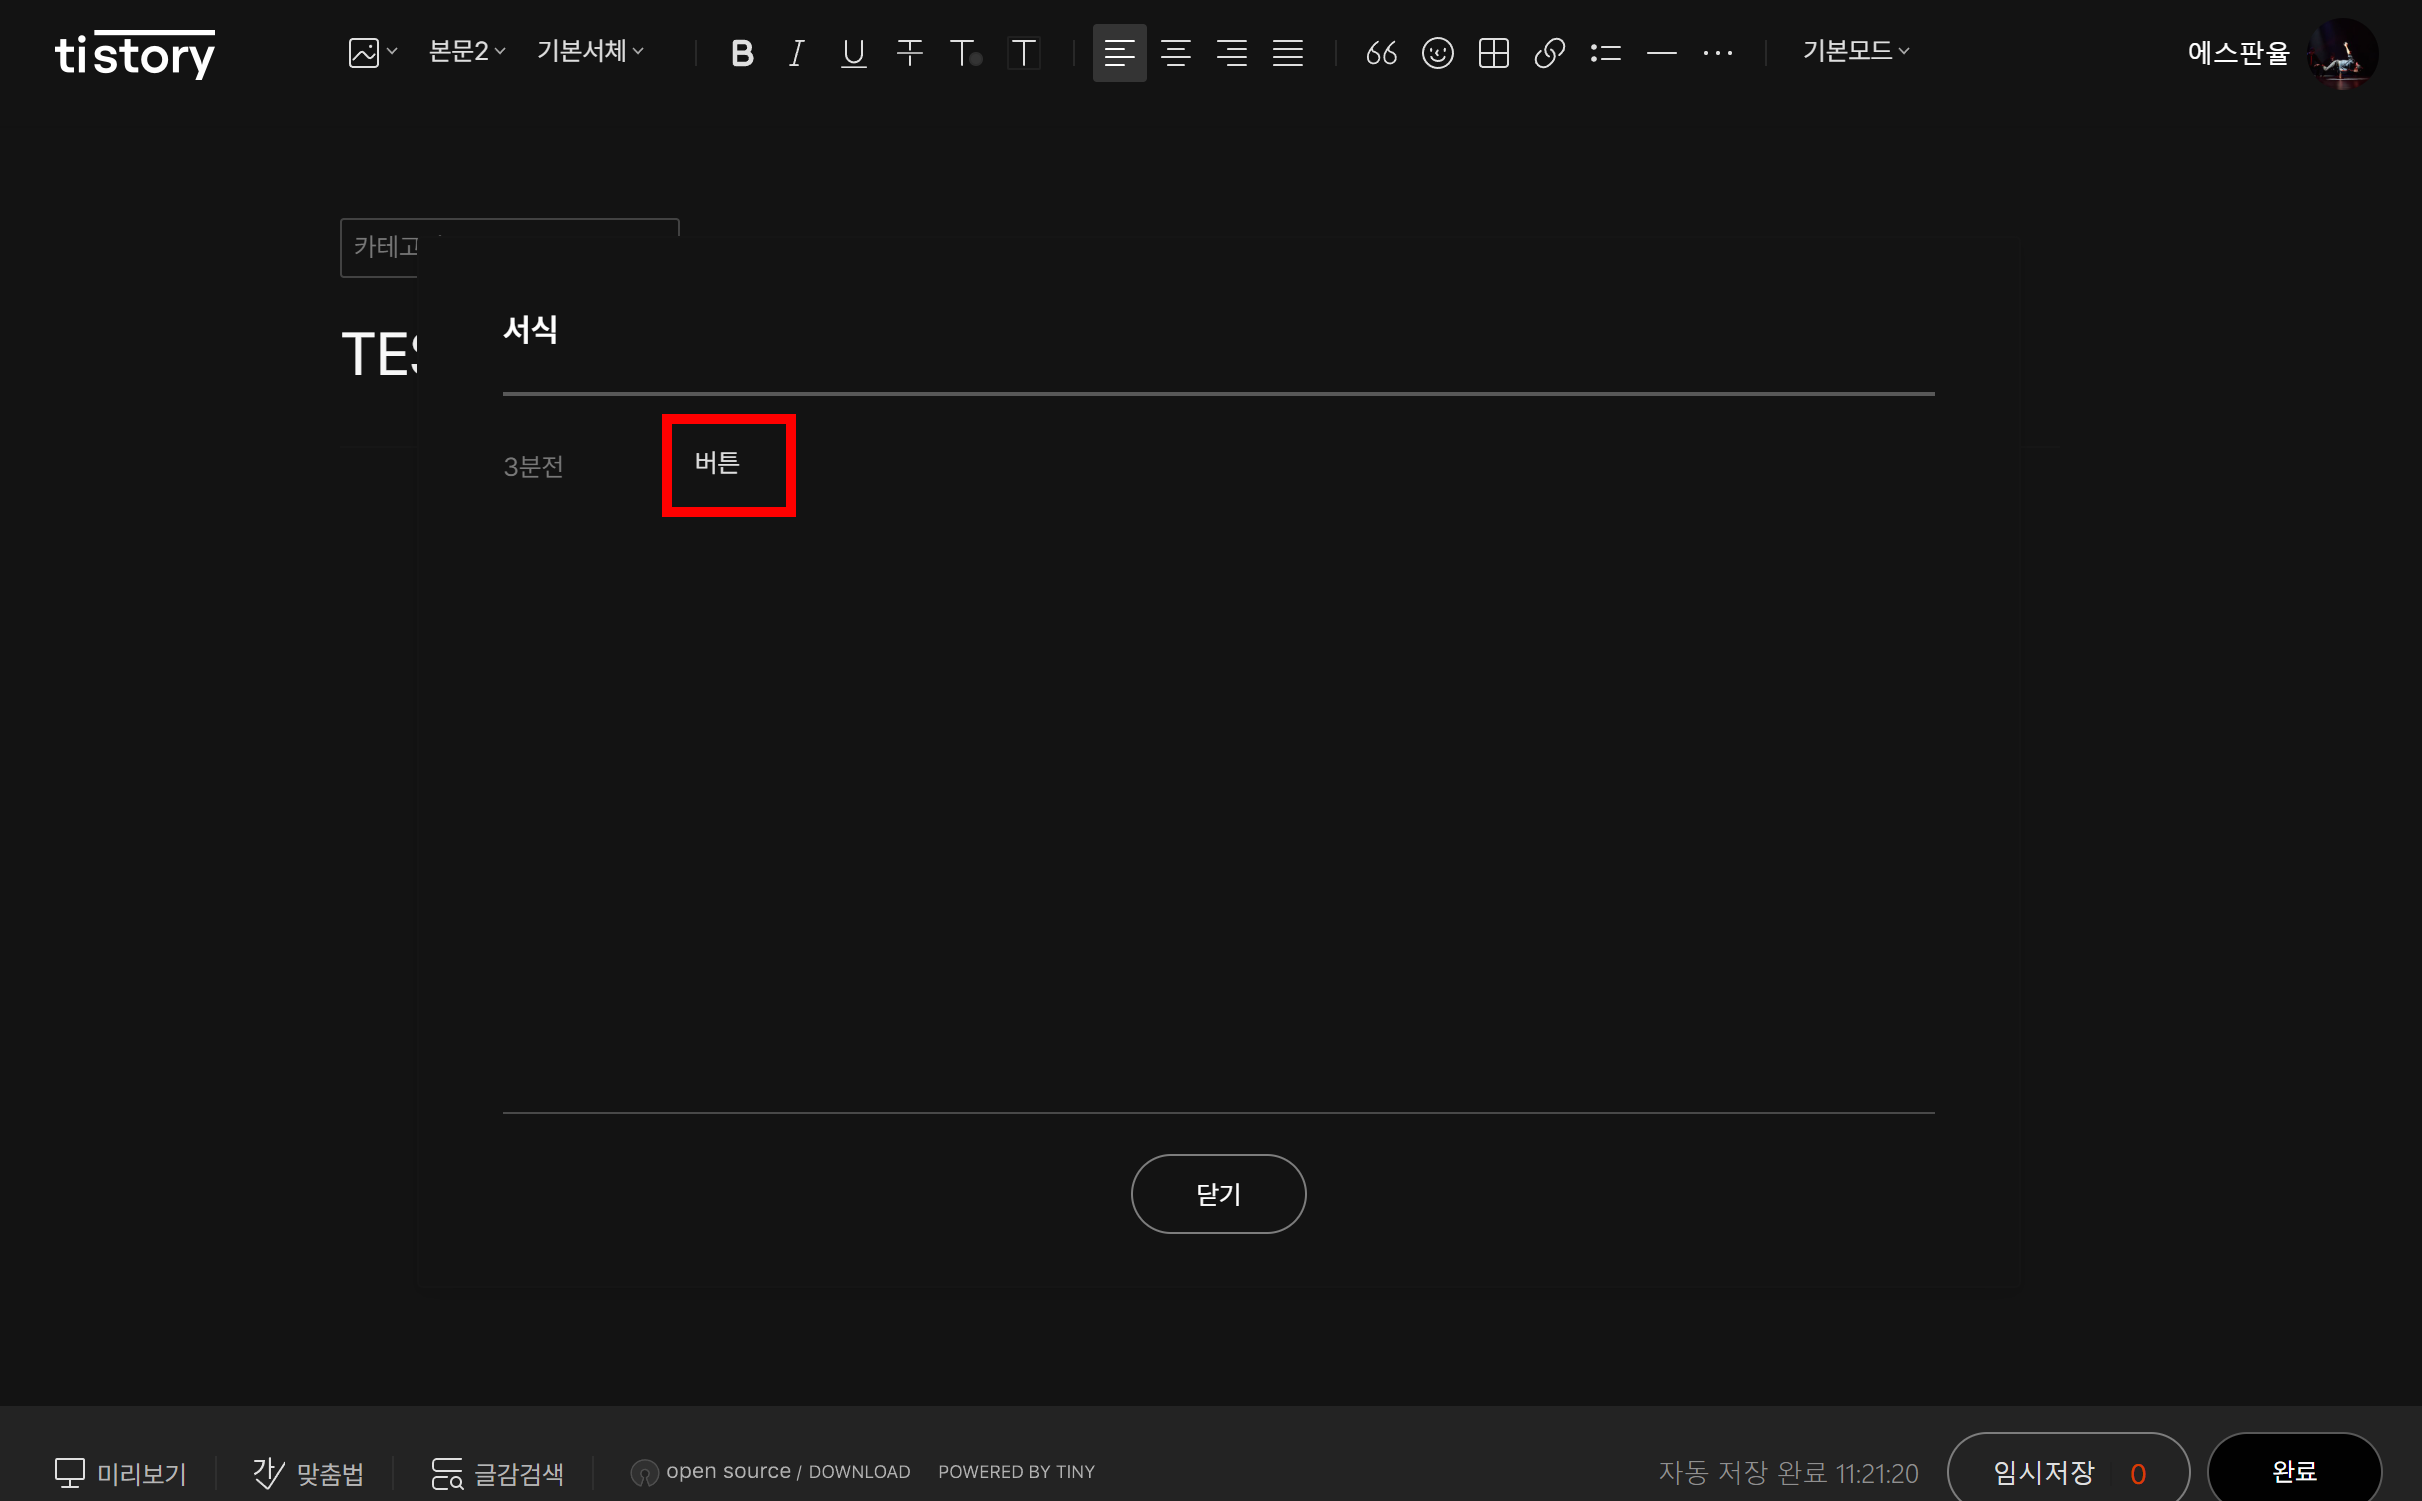The height and width of the screenshot is (1501, 2422).
Task: Select the 버튼 saved template
Action: point(717,464)
